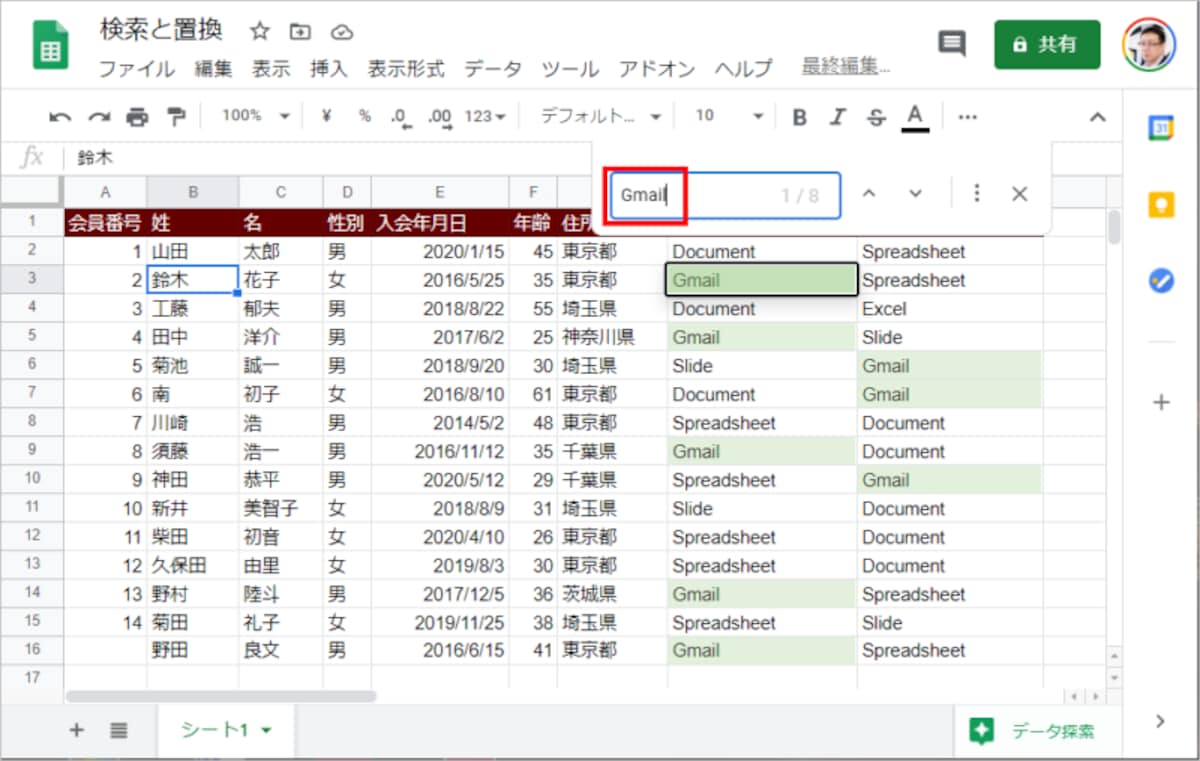
Task: Check the cloud save status icon
Action: tap(343, 31)
